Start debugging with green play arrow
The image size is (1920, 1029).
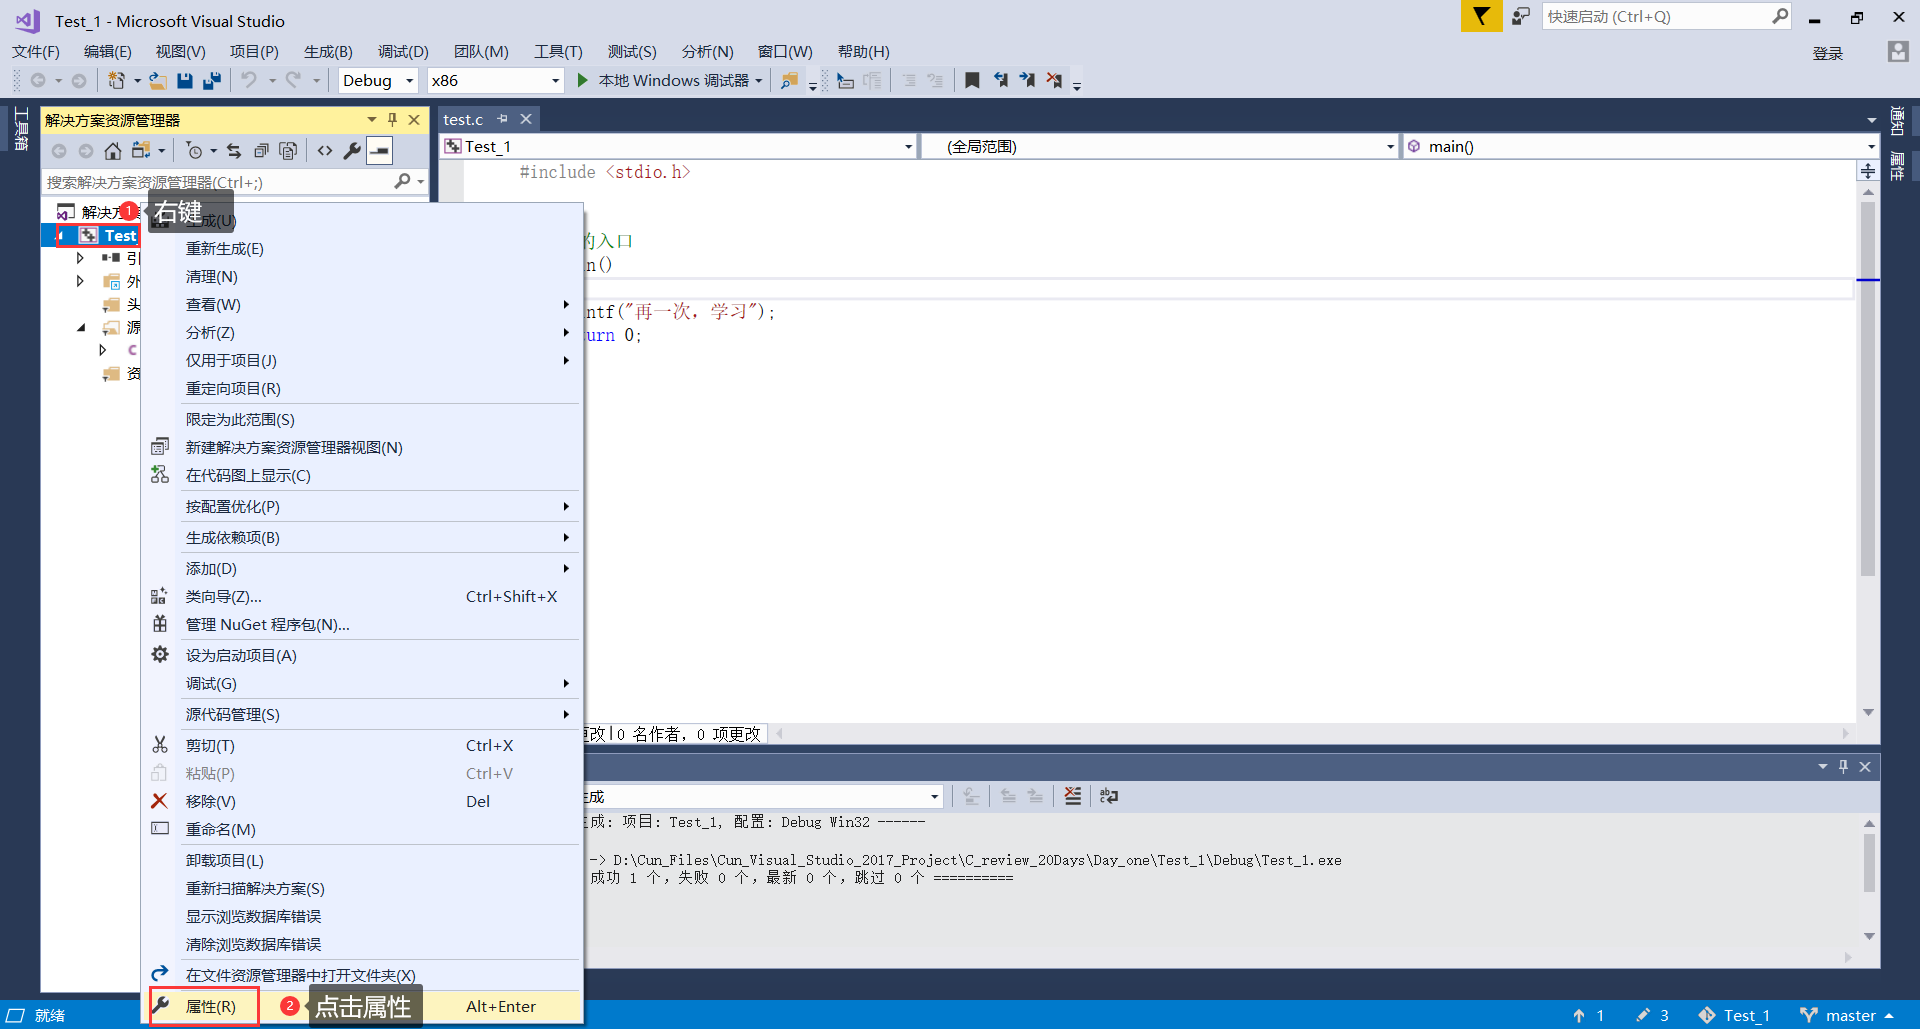pyautogui.click(x=583, y=81)
